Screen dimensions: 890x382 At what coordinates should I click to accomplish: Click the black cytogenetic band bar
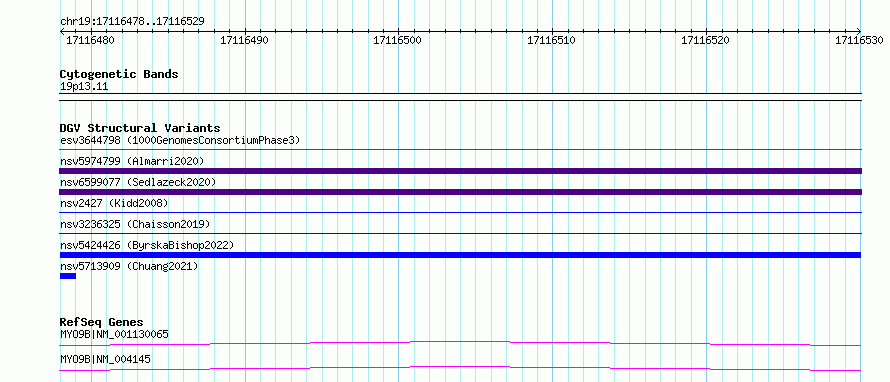[460, 97]
